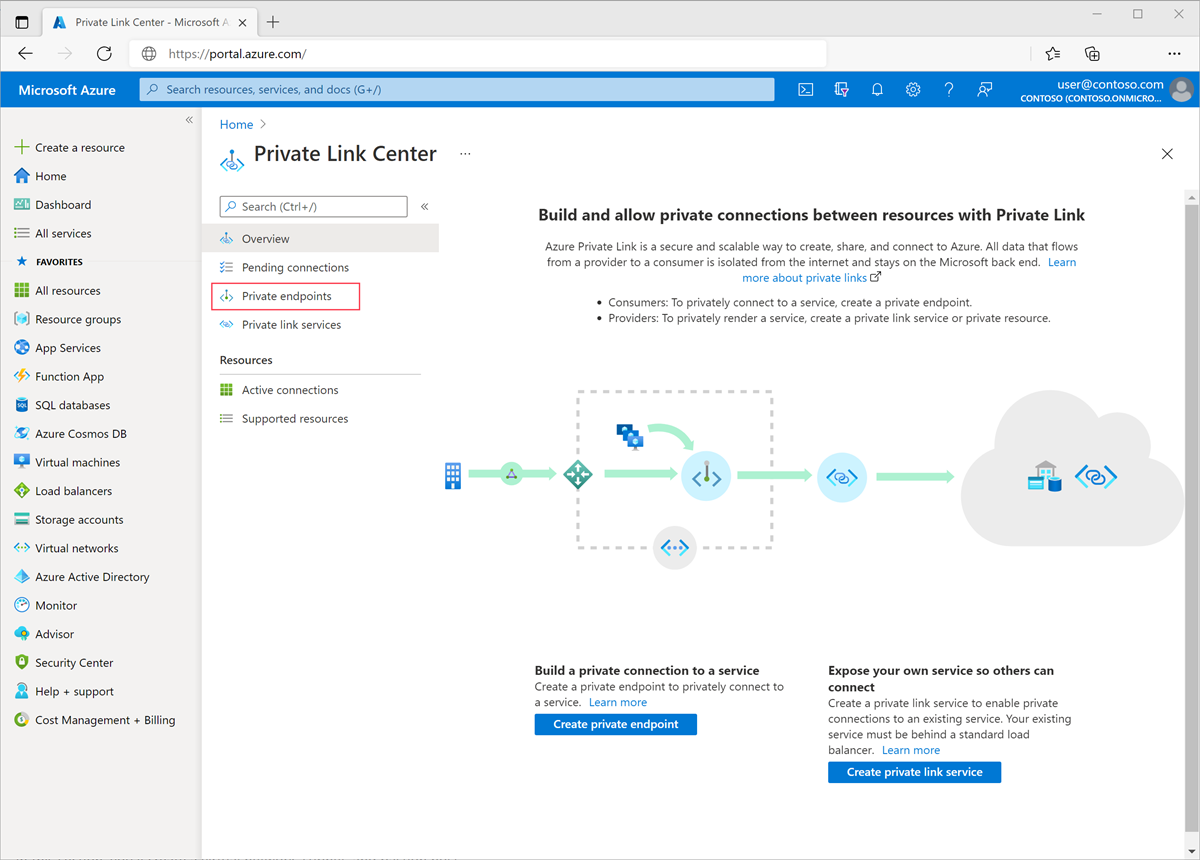The image size is (1200, 860).
Task: Click the Load balancers diamond icon
Action: [x=22, y=491]
